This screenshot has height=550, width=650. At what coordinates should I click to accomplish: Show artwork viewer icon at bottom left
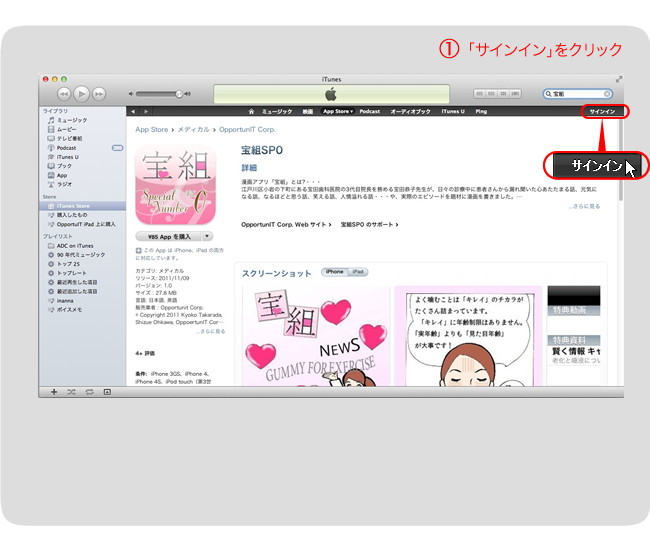(107, 391)
